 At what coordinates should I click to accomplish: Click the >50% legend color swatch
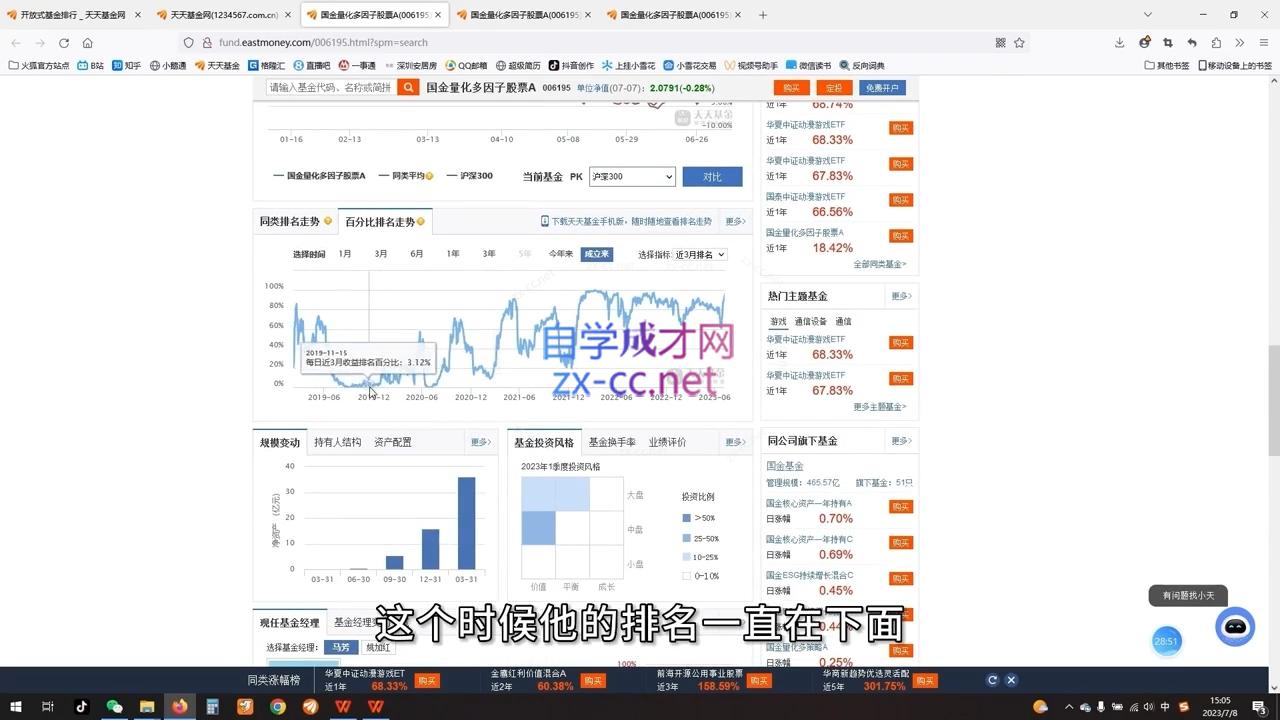(x=686, y=518)
